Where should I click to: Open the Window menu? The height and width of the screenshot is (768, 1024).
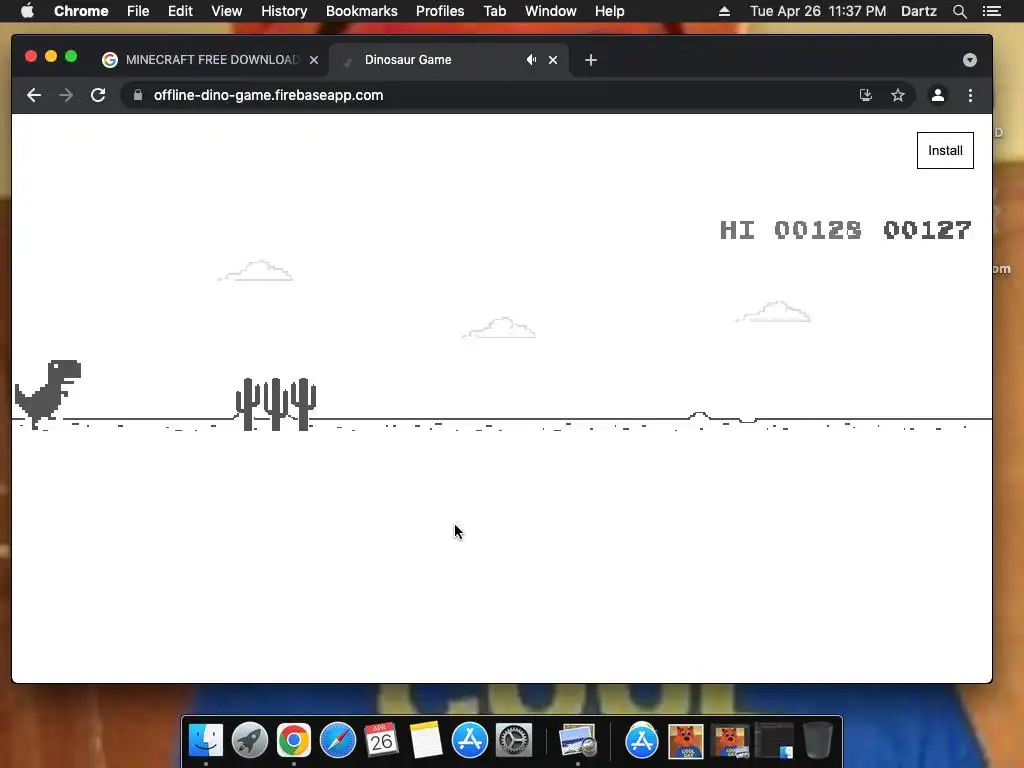[x=551, y=11]
